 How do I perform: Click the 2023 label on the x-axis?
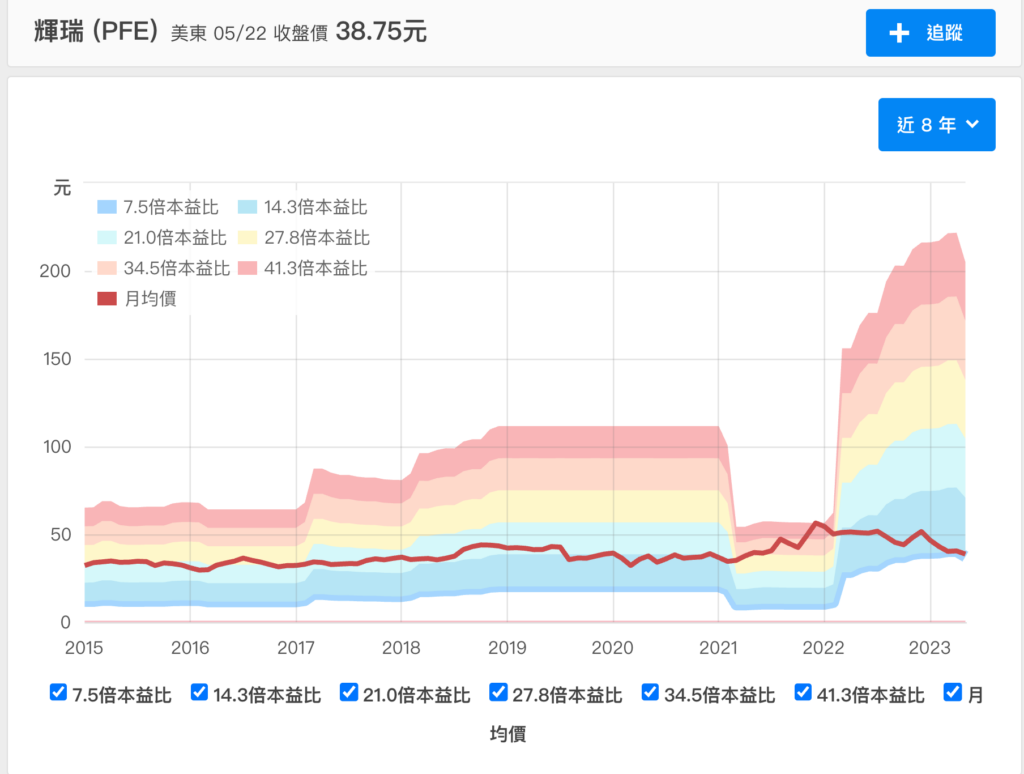tap(932, 648)
